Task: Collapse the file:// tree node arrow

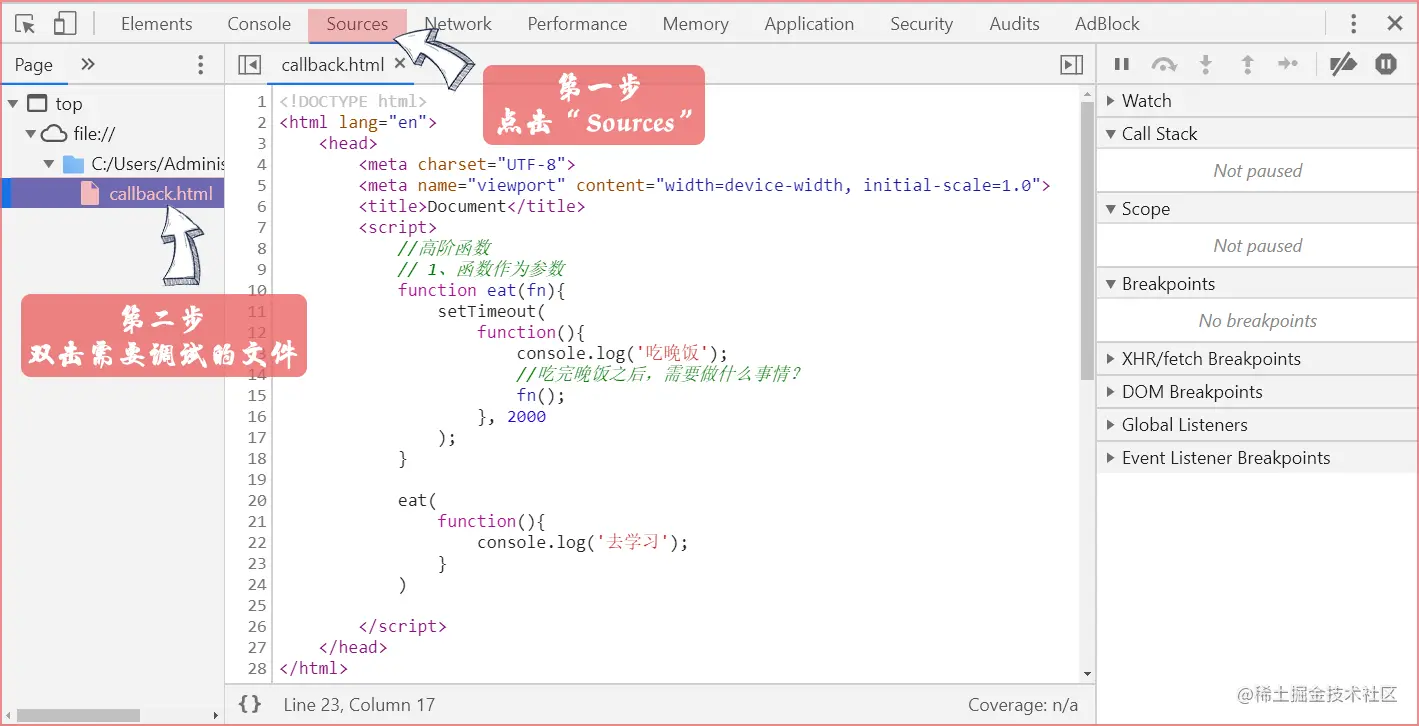Action: 31,134
